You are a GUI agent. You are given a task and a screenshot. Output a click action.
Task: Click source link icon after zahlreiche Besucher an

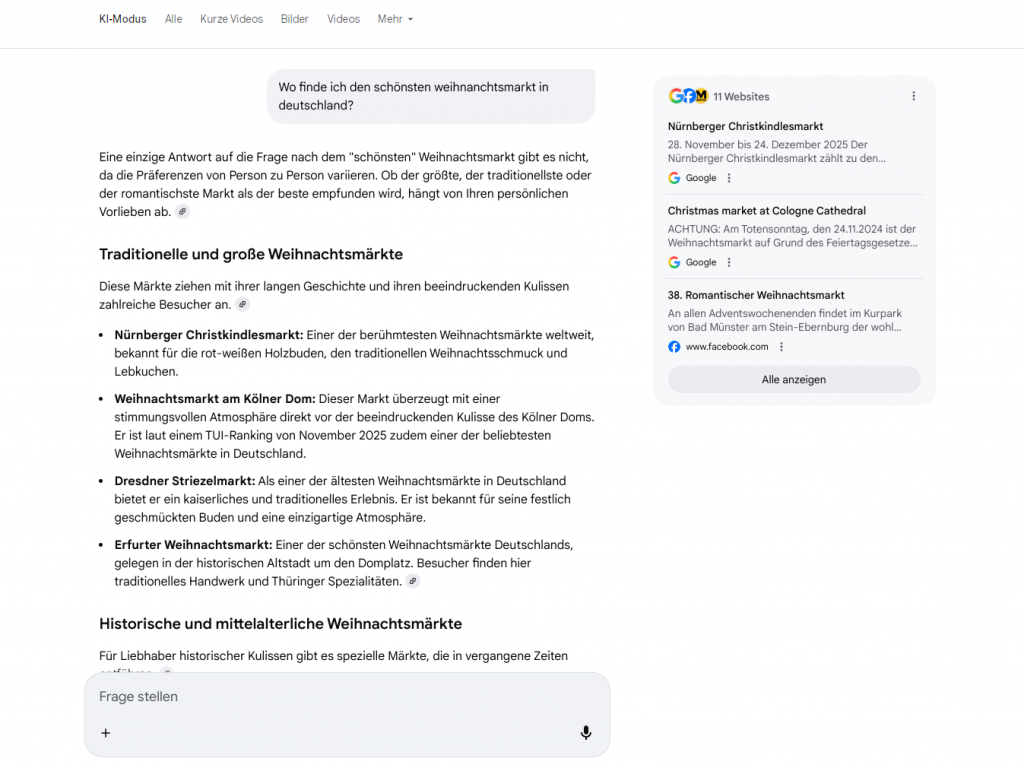242,304
